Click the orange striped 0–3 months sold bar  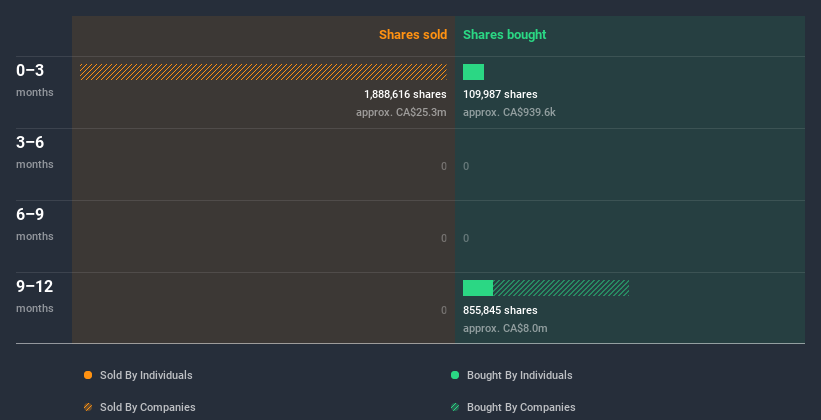point(263,72)
